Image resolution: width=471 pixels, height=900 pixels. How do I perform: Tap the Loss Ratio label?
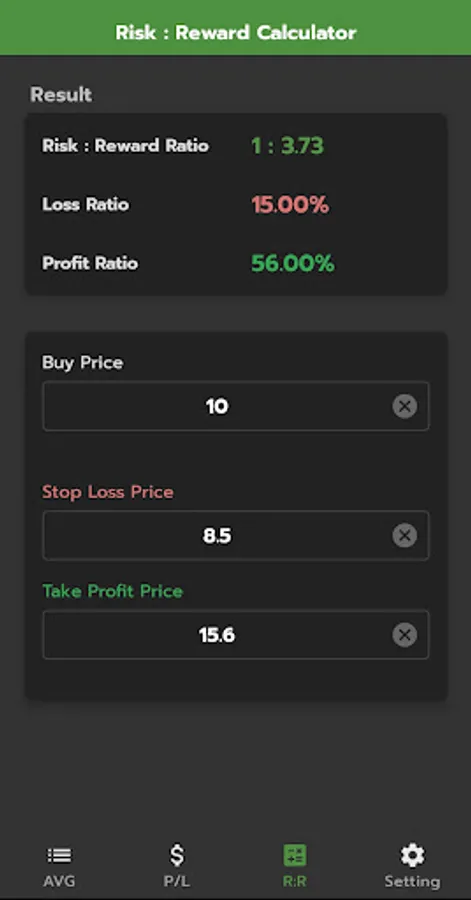point(85,205)
